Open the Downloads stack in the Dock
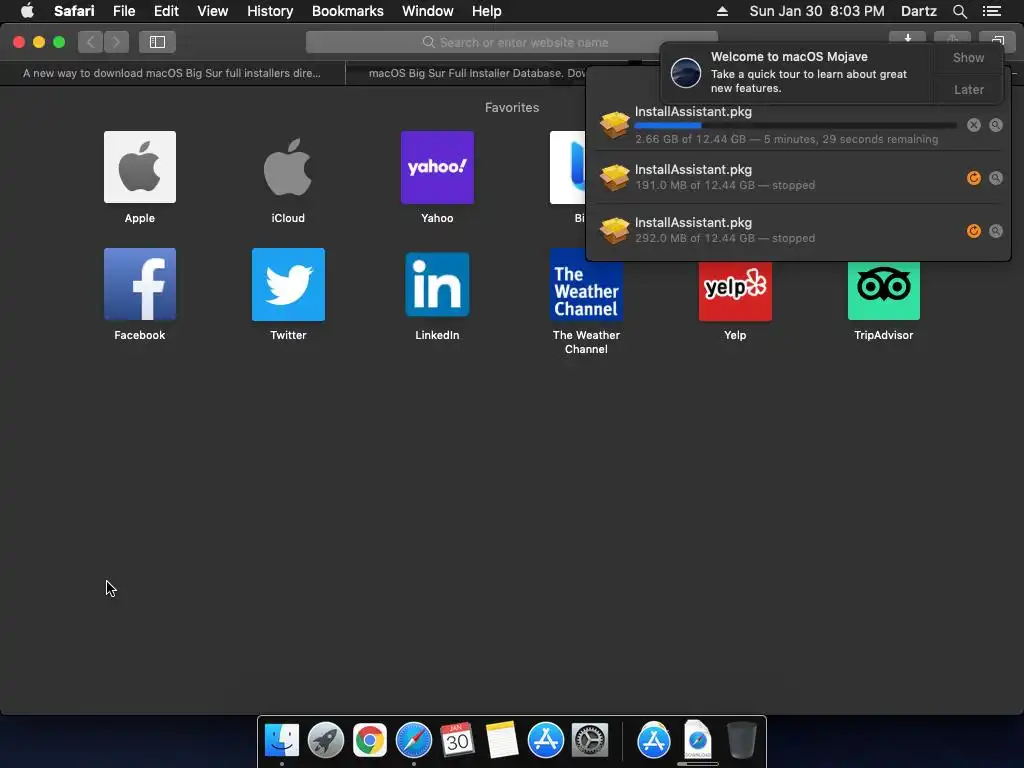1024x768 pixels. coord(697,740)
